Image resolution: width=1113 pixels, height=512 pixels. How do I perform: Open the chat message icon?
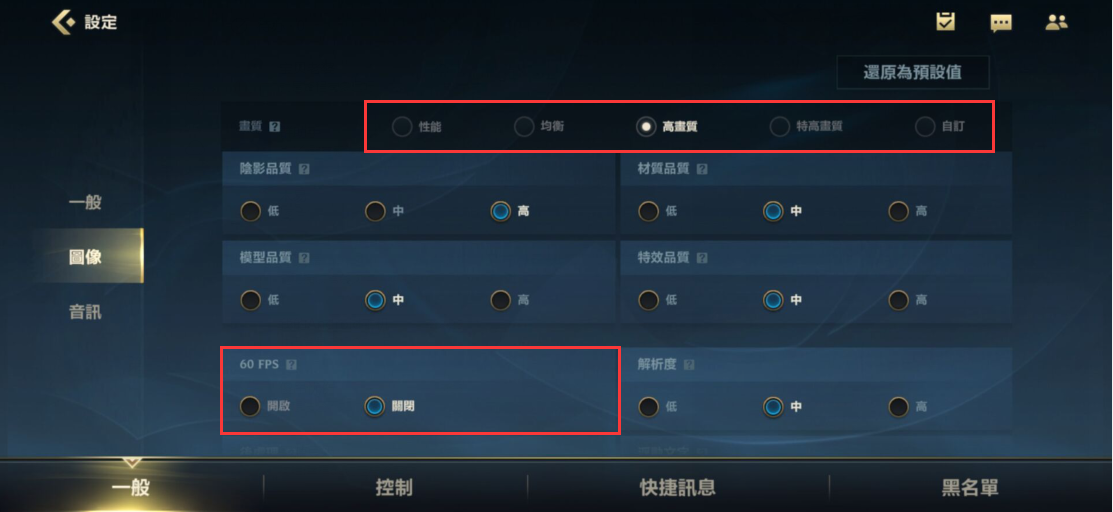(1001, 23)
